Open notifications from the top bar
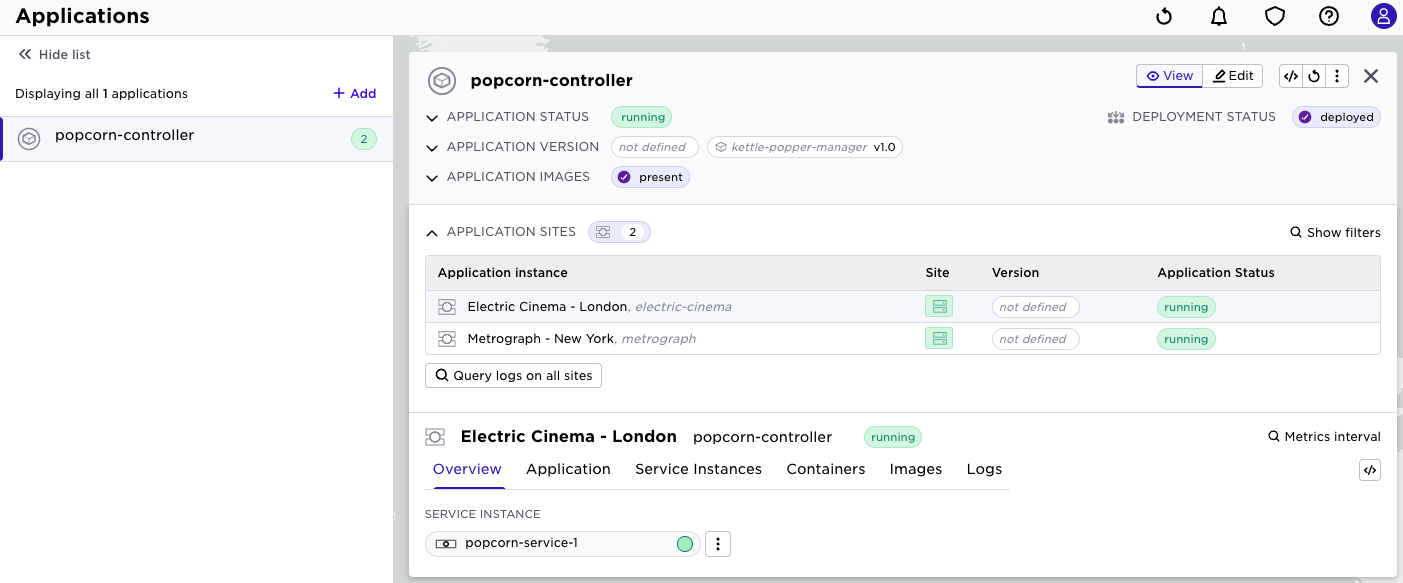Image resolution: width=1403 pixels, height=583 pixels. [x=1216, y=16]
